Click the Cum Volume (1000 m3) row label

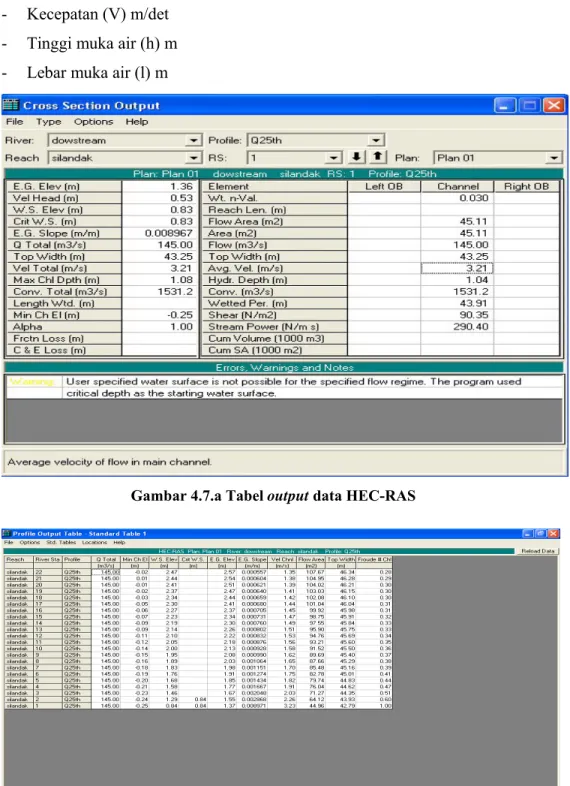click(x=274, y=338)
